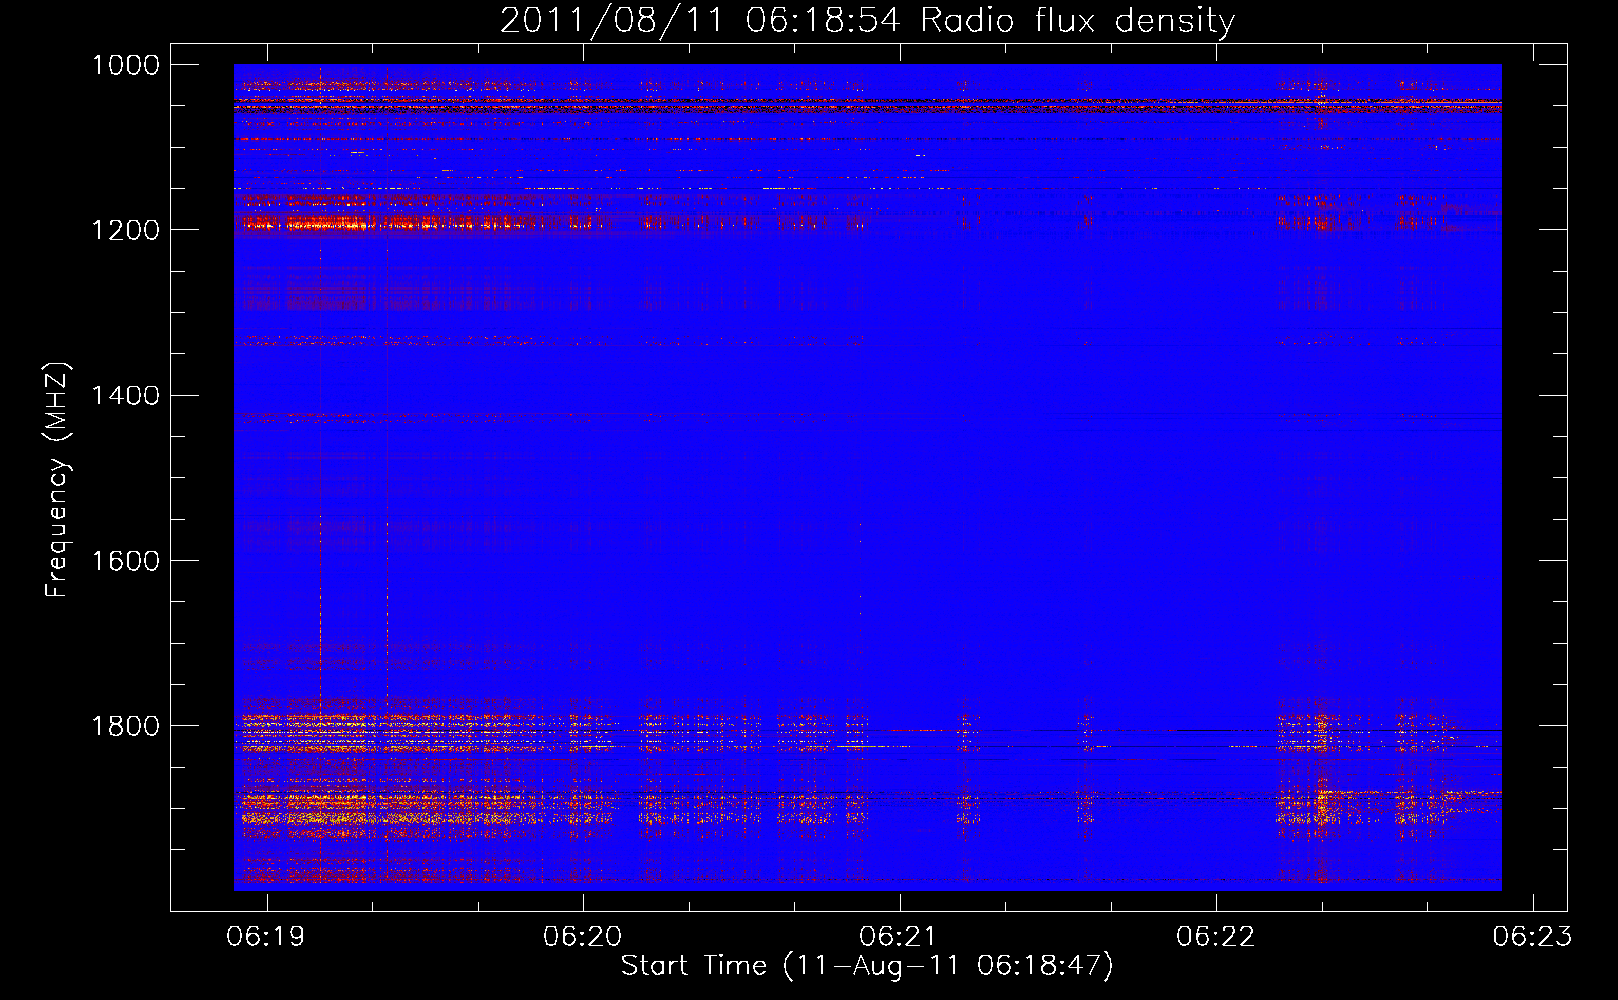Click the 1600 frequency tick label
Screen dimensions: 1618x1000
pos(125,560)
